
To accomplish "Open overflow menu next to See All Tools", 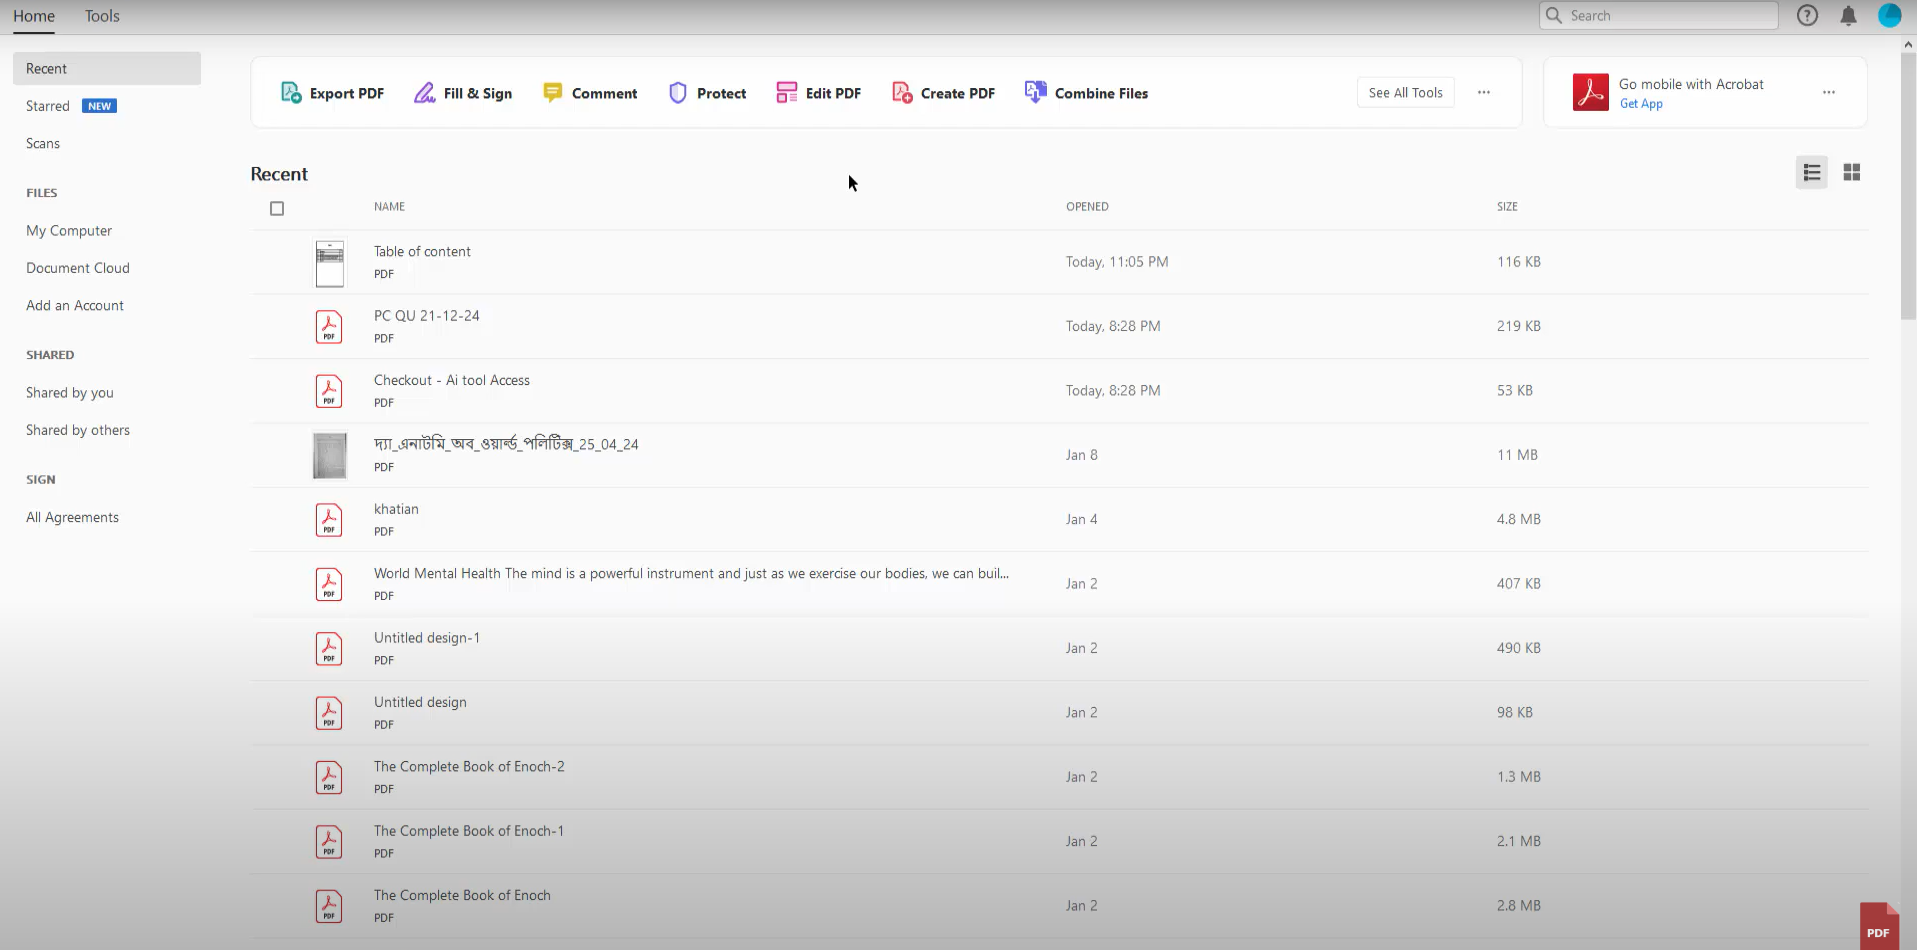I will [1484, 92].
